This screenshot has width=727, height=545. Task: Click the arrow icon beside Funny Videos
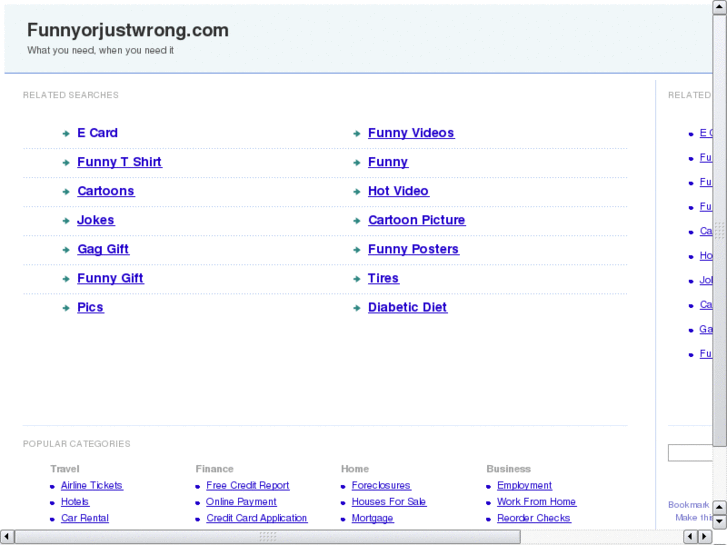click(357, 134)
